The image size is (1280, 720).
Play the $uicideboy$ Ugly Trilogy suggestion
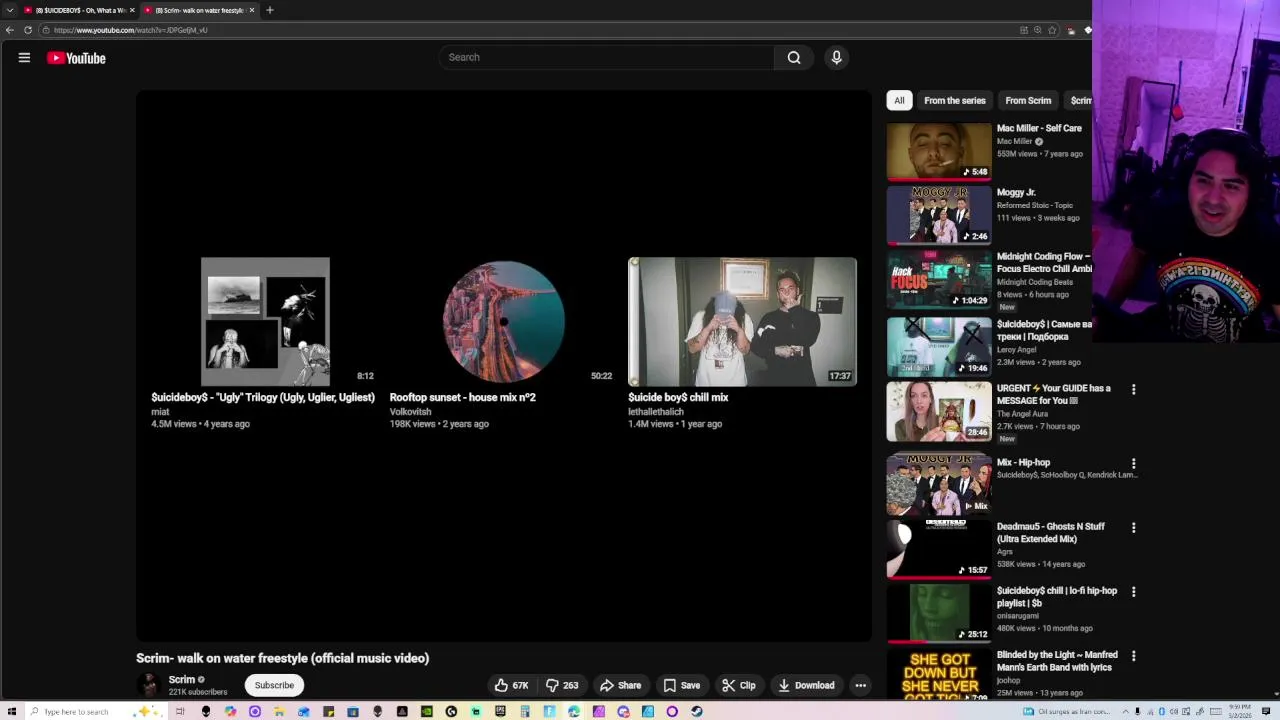coord(265,322)
